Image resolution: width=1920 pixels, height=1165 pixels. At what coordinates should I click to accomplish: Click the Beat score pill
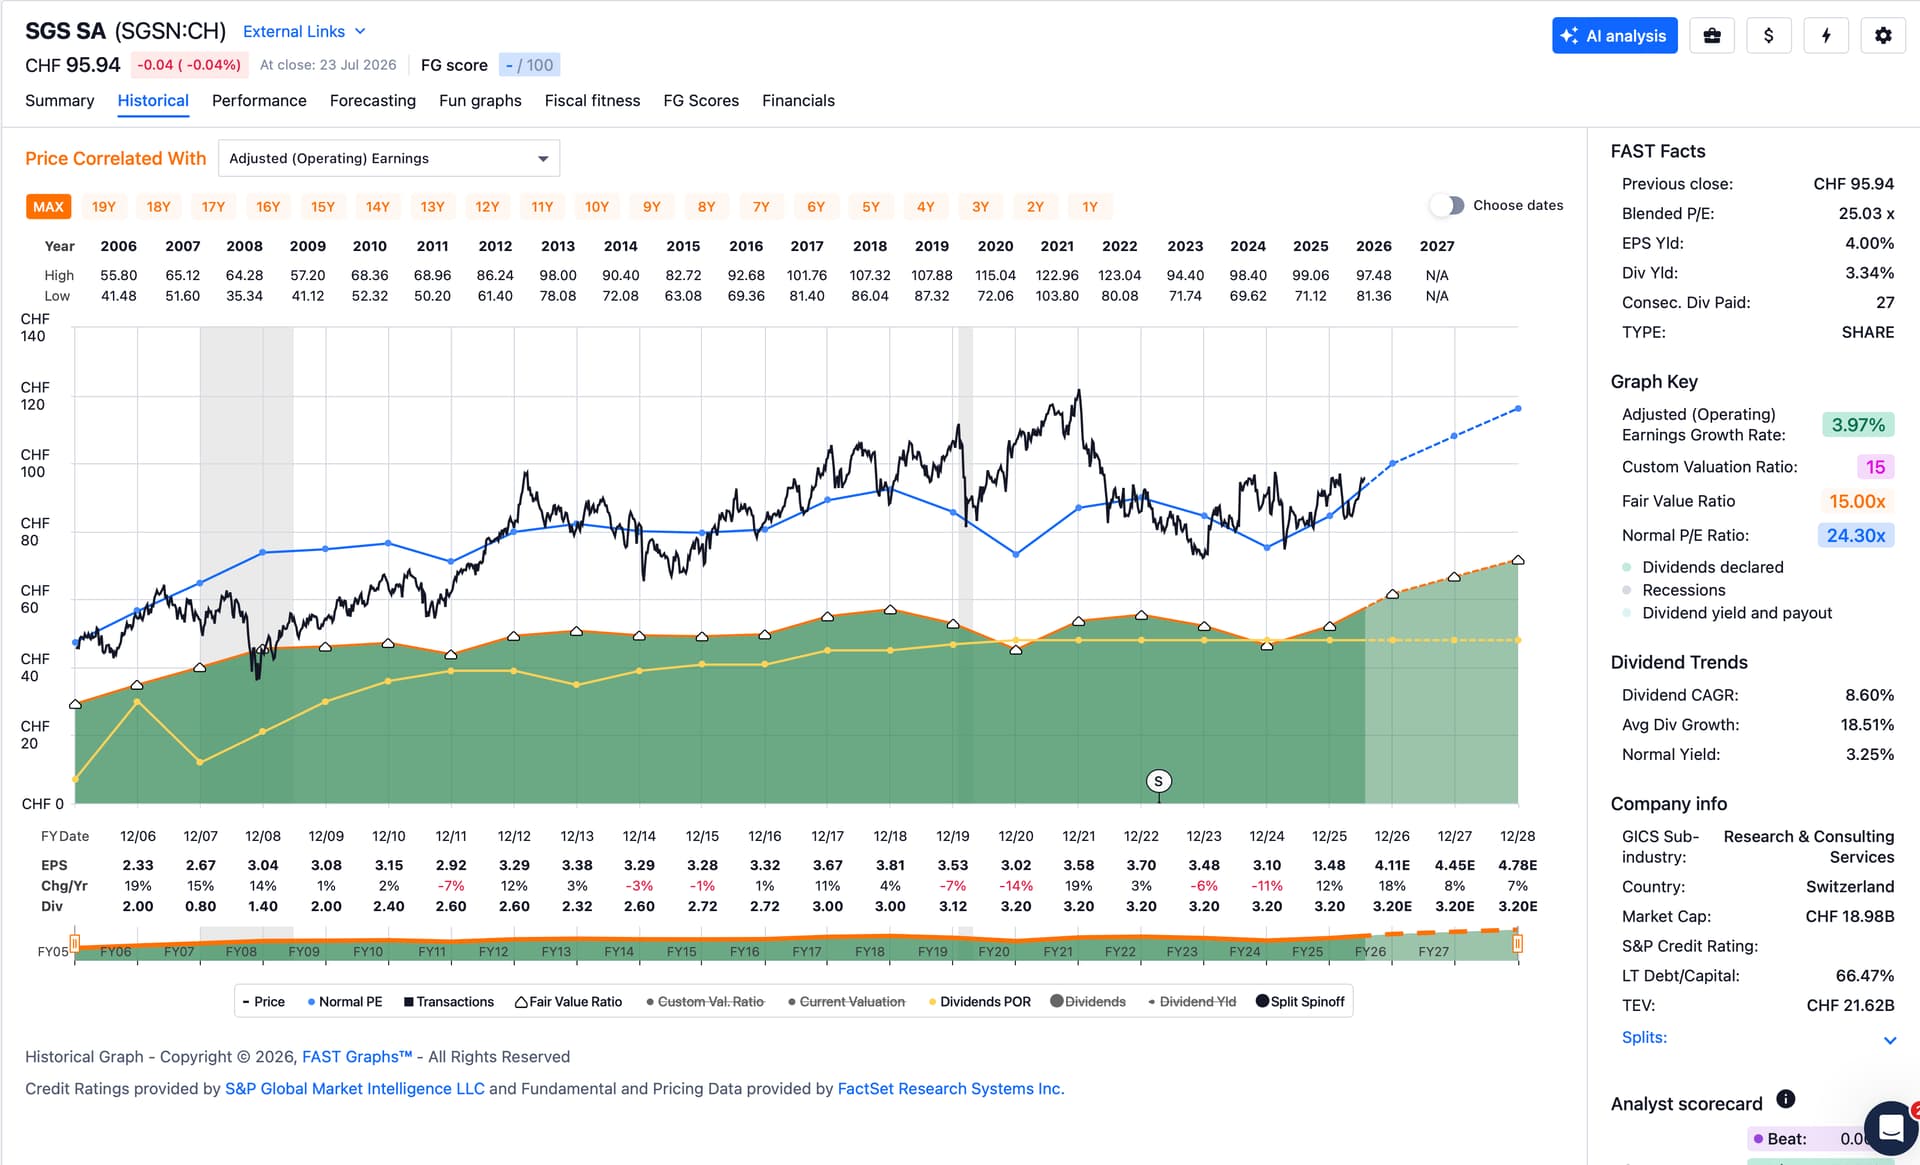[x=1821, y=1139]
